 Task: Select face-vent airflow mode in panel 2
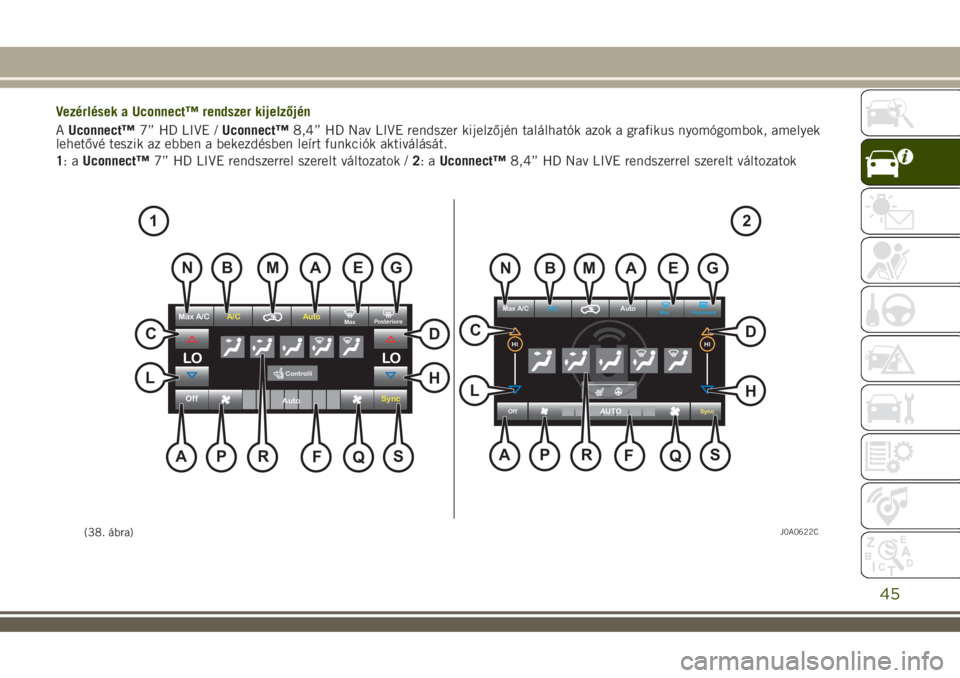point(542,361)
